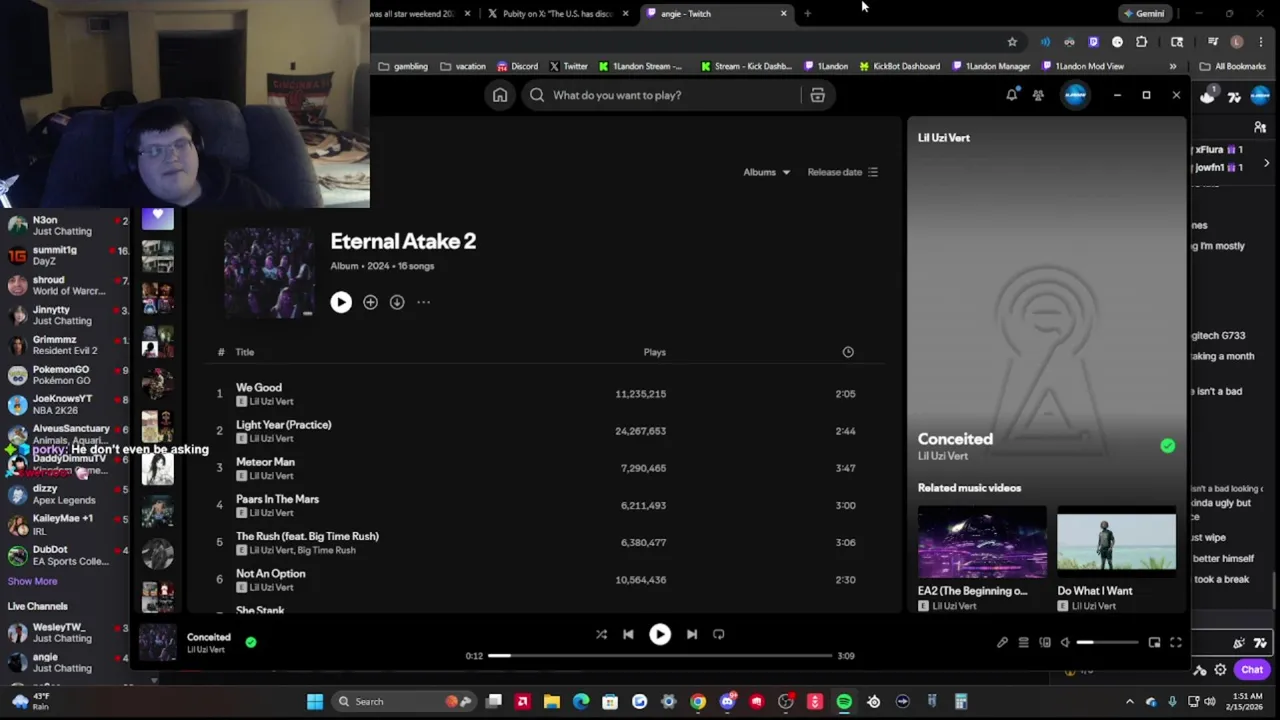Play the Eternal Atake 2 album
The image size is (1280, 720).
point(341,302)
